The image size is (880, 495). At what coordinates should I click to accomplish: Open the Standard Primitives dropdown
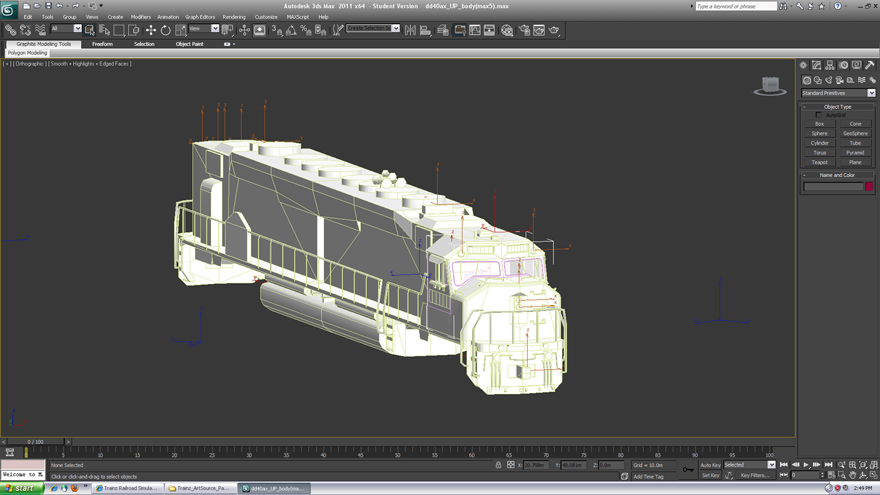click(x=838, y=93)
